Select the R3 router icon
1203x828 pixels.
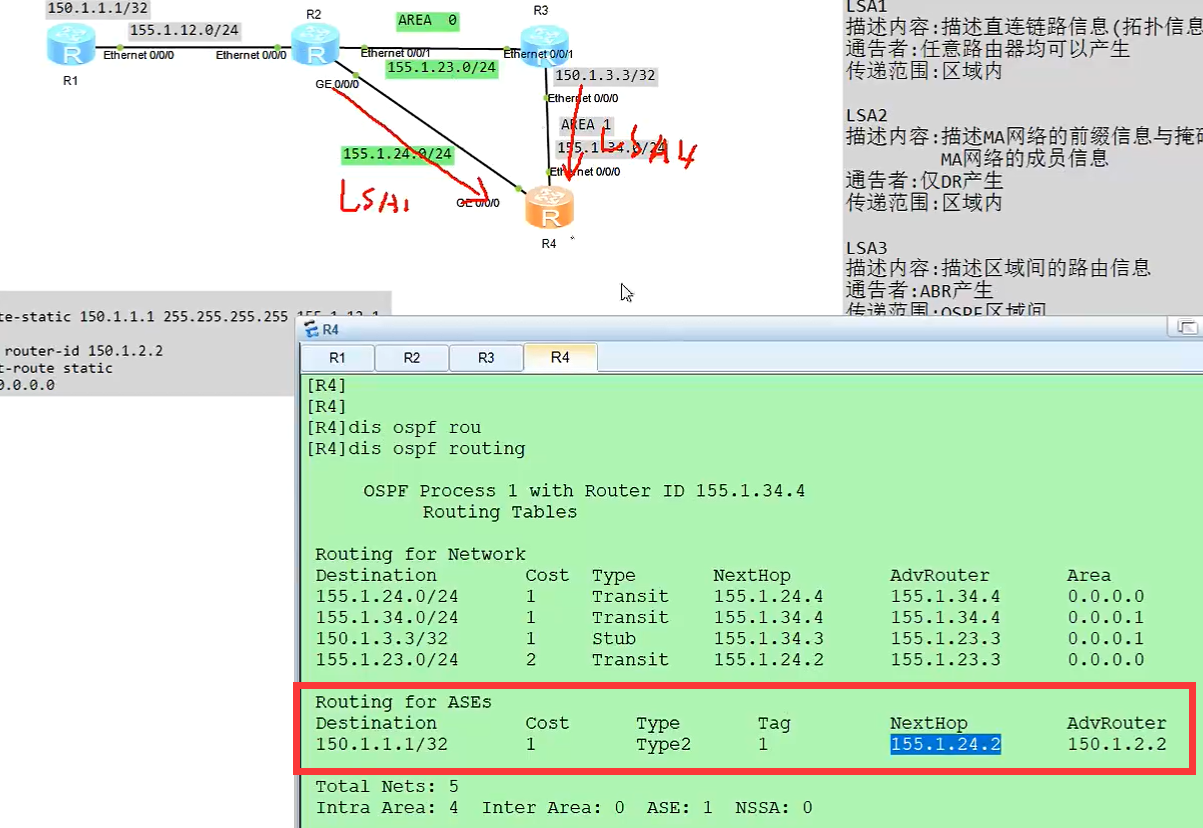point(545,45)
